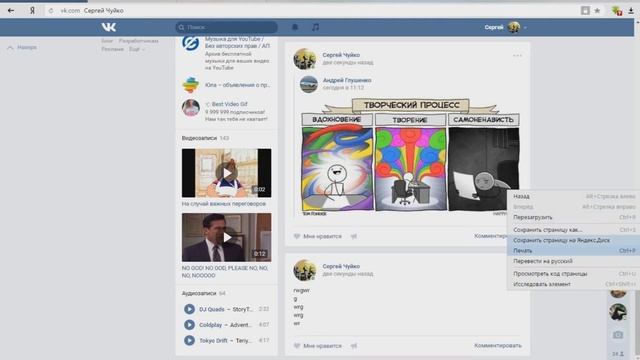This screenshot has height=360, width=640.
Task: Open notifications bell in VK header
Action: pos(295,27)
